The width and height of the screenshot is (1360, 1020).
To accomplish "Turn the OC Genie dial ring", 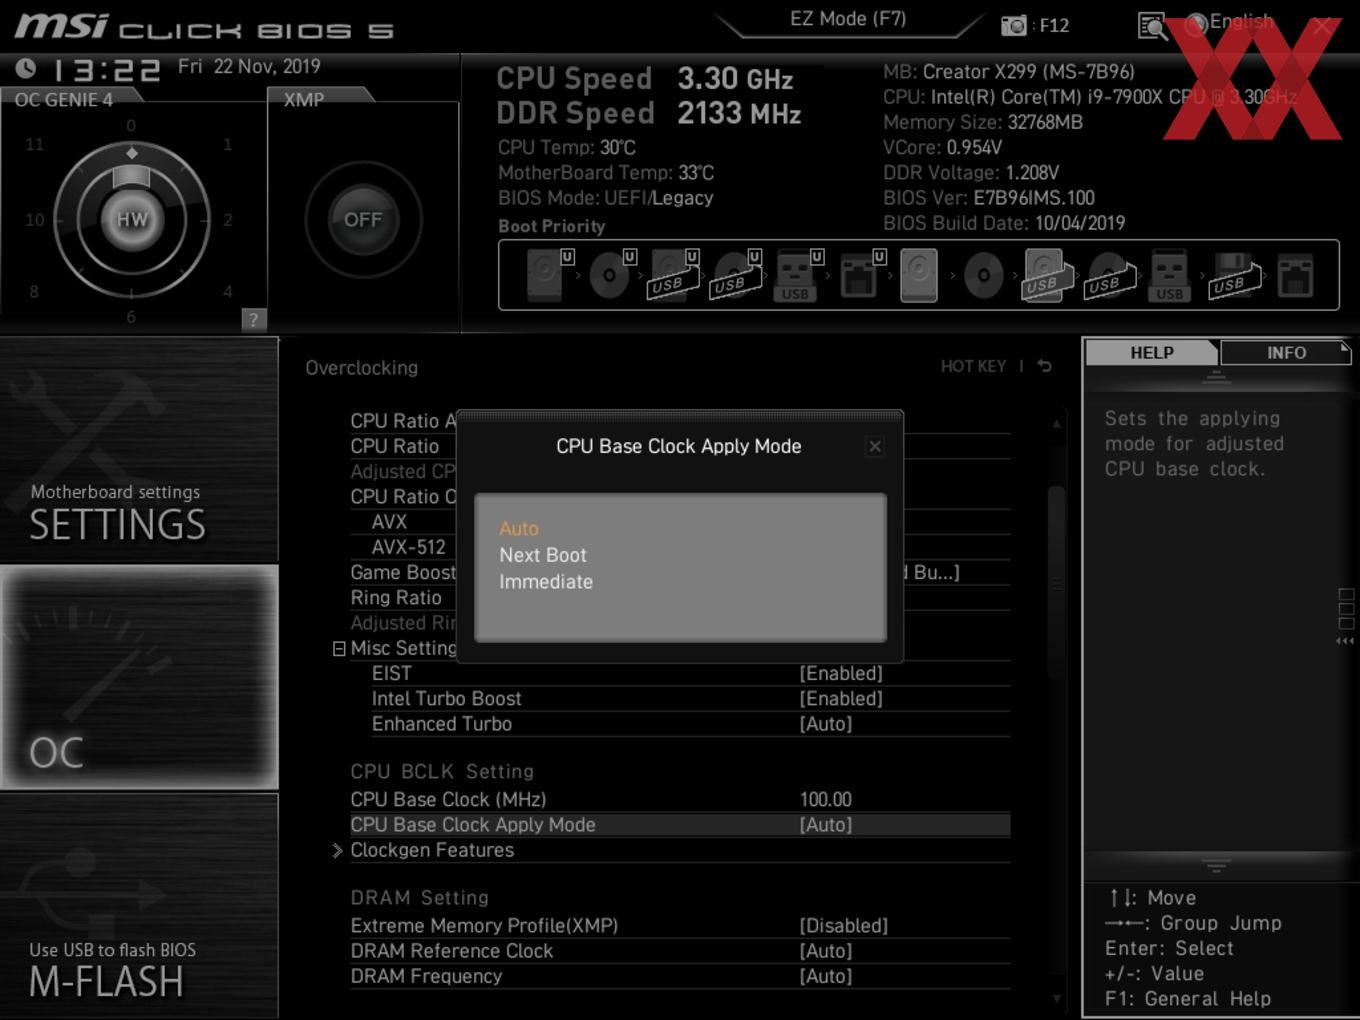I will (x=132, y=219).
